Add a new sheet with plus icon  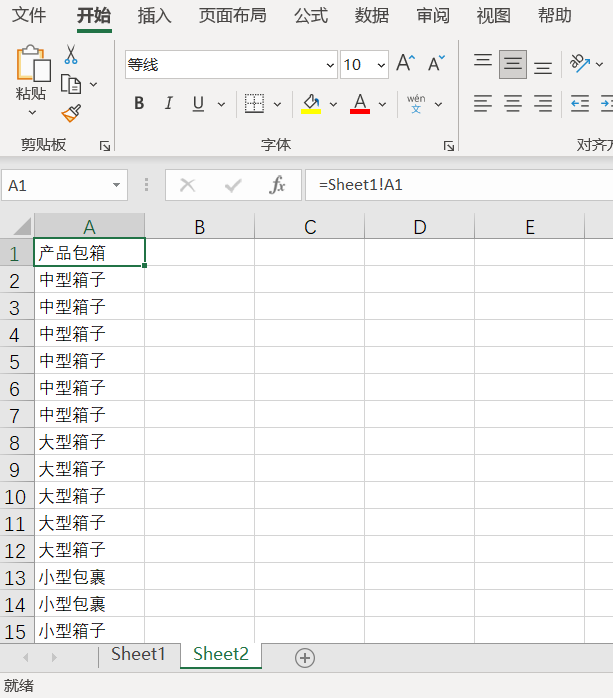[305, 657]
